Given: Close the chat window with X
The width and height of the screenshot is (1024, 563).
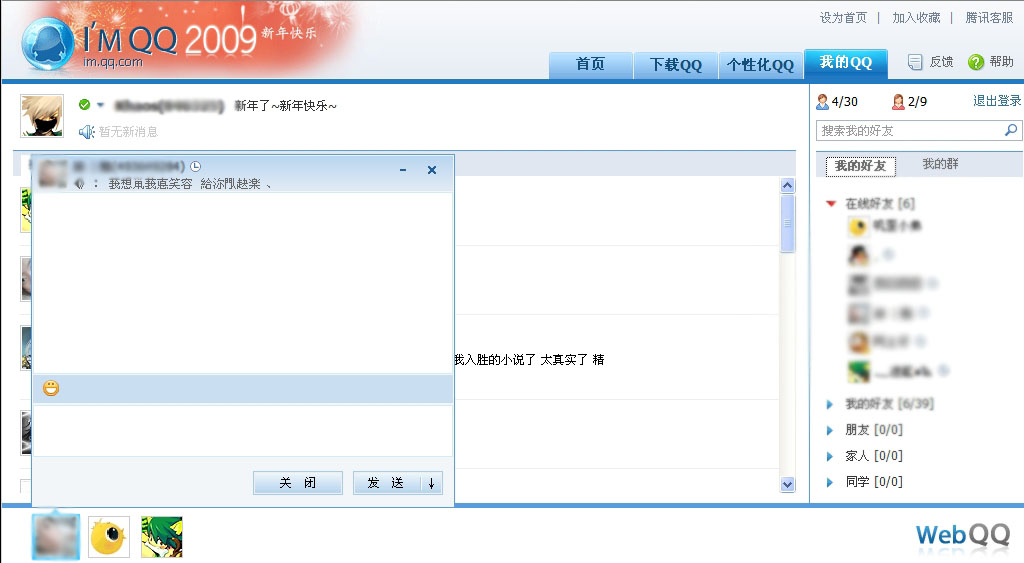Looking at the screenshot, I should tap(432, 170).
